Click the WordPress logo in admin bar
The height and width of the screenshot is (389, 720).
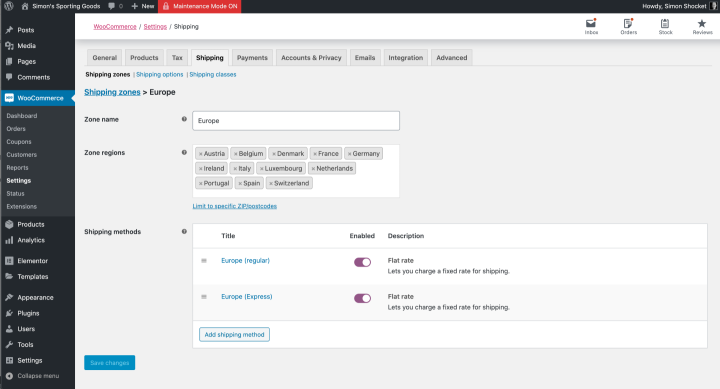tap(8, 6)
